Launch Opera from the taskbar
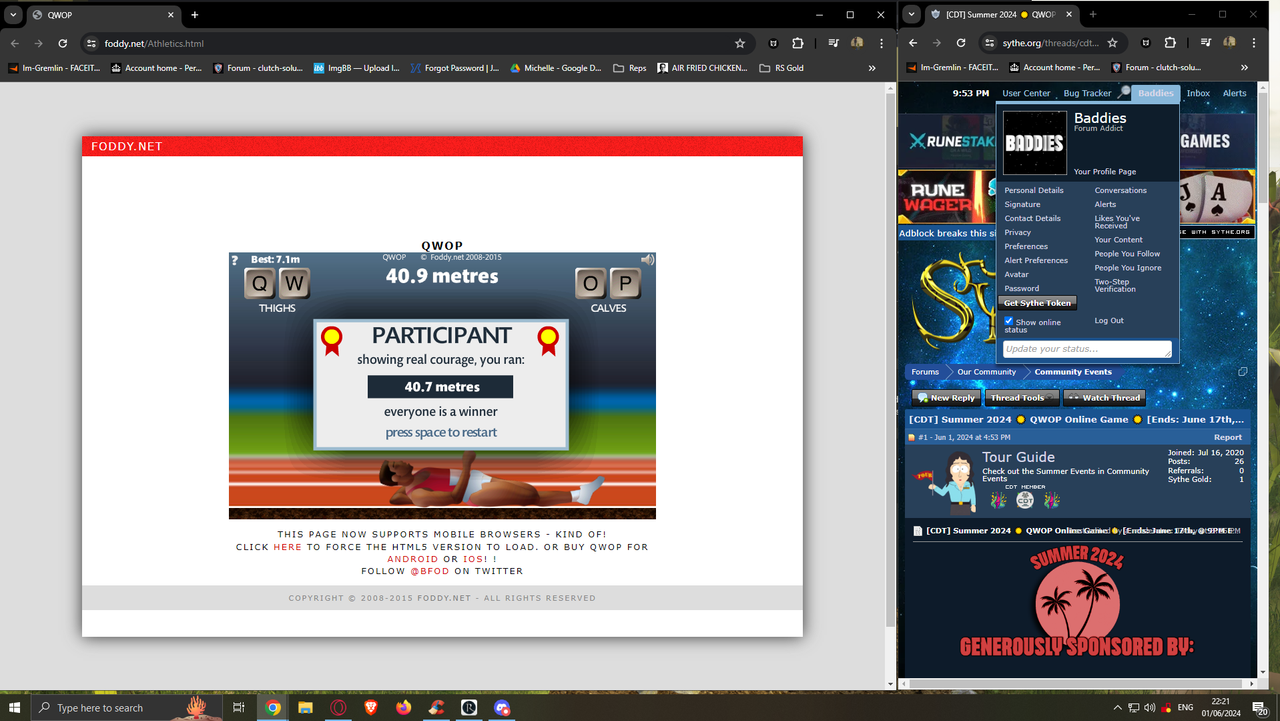Viewport: 1280px width, 721px height. click(x=338, y=707)
